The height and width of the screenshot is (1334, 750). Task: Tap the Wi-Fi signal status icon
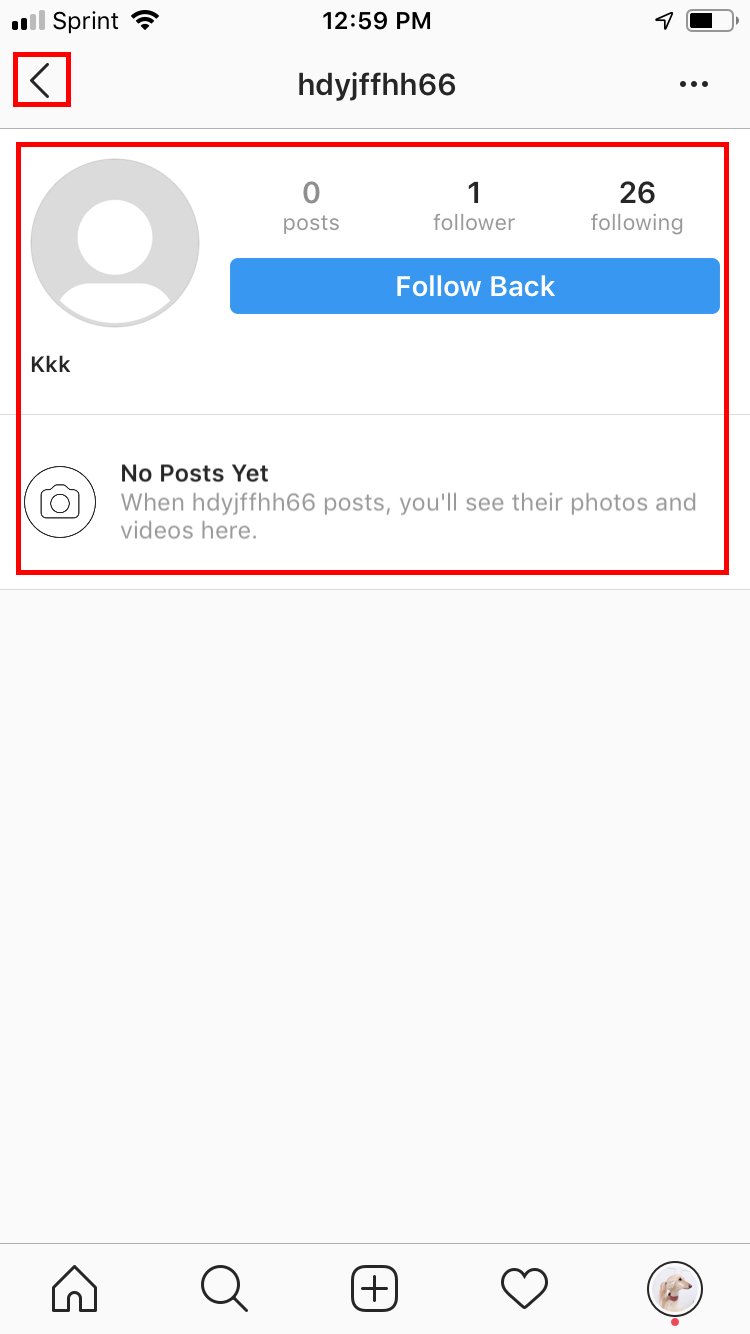146,21
